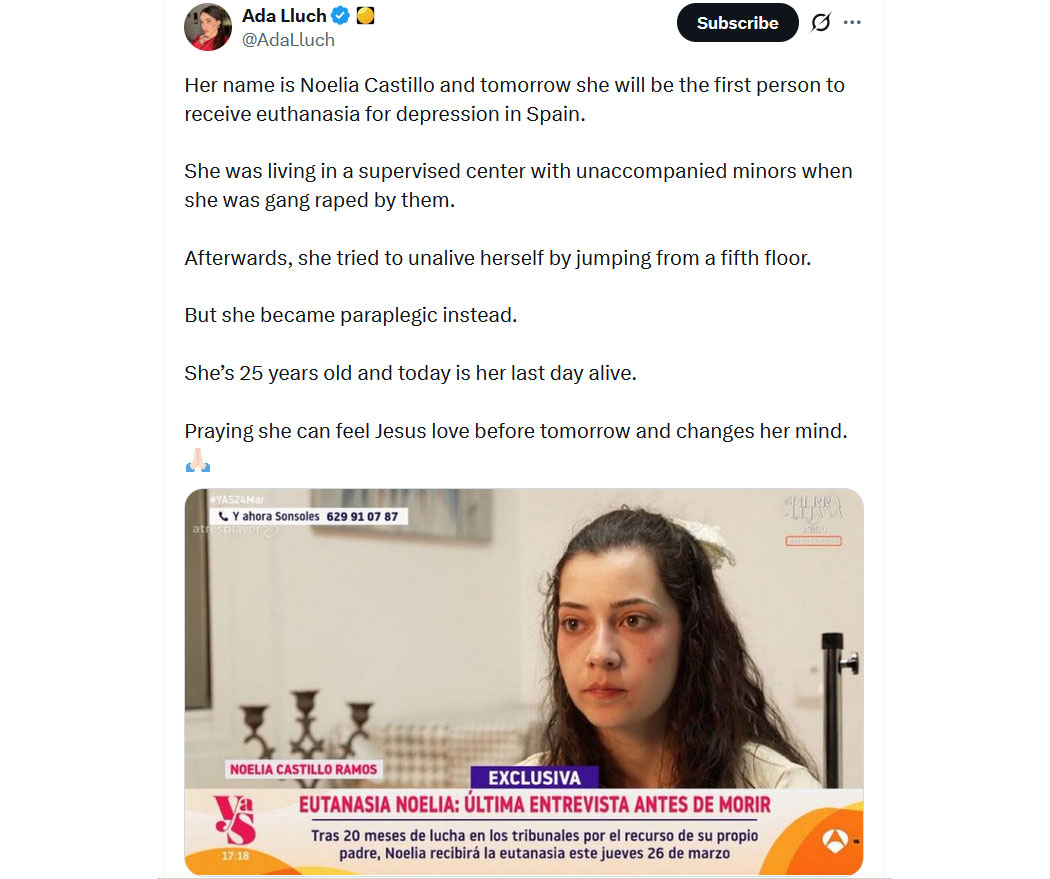
Task: Open the @AdaLluch handle link
Action: tap(288, 40)
